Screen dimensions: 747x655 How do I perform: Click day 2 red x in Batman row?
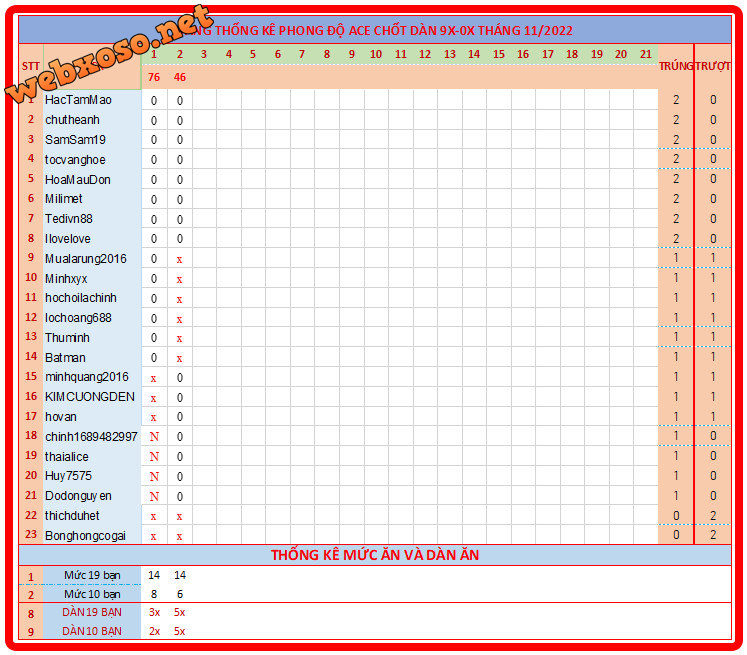click(179, 359)
